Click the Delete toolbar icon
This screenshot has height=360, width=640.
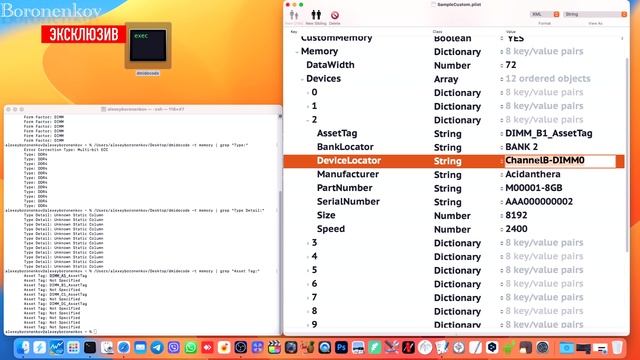pyautogui.click(x=335, y=15)
